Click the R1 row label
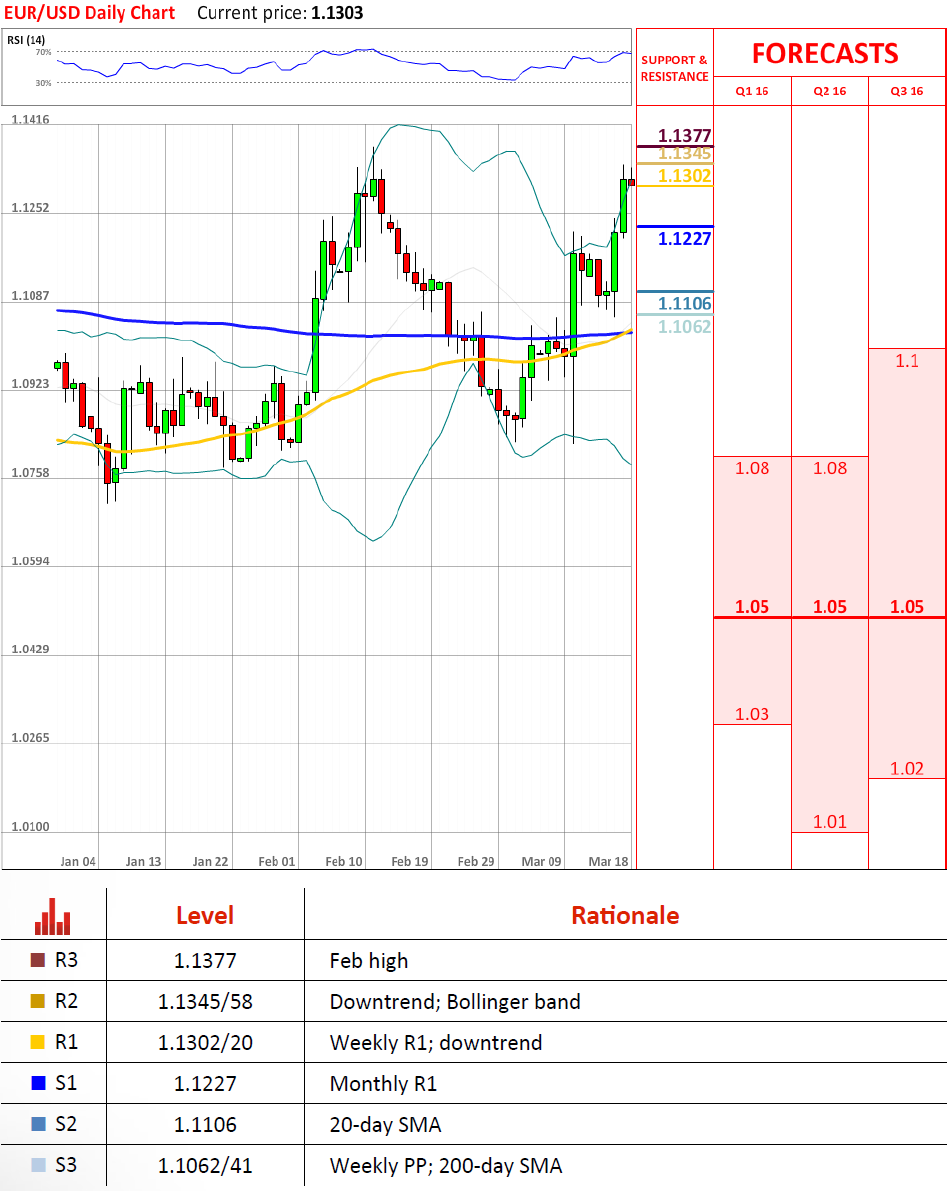Screen dimensions: 949x1191 pyautogui.click(x=66, y=1042)
